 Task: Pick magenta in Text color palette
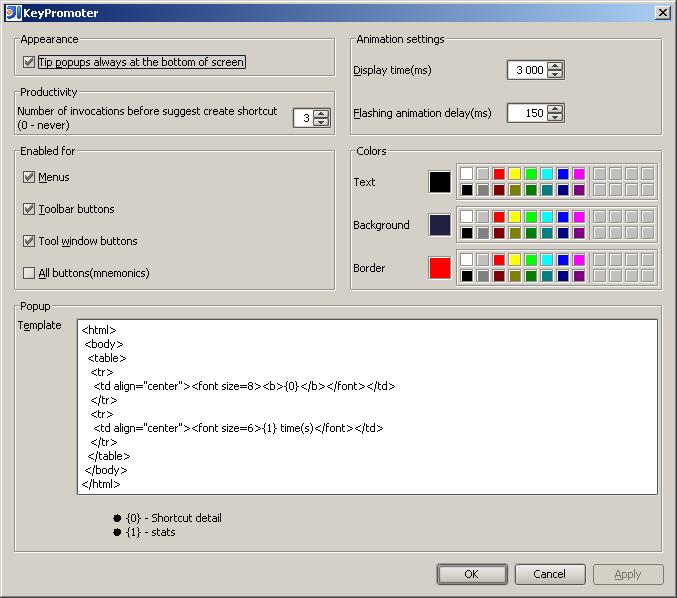pos(579,174)
